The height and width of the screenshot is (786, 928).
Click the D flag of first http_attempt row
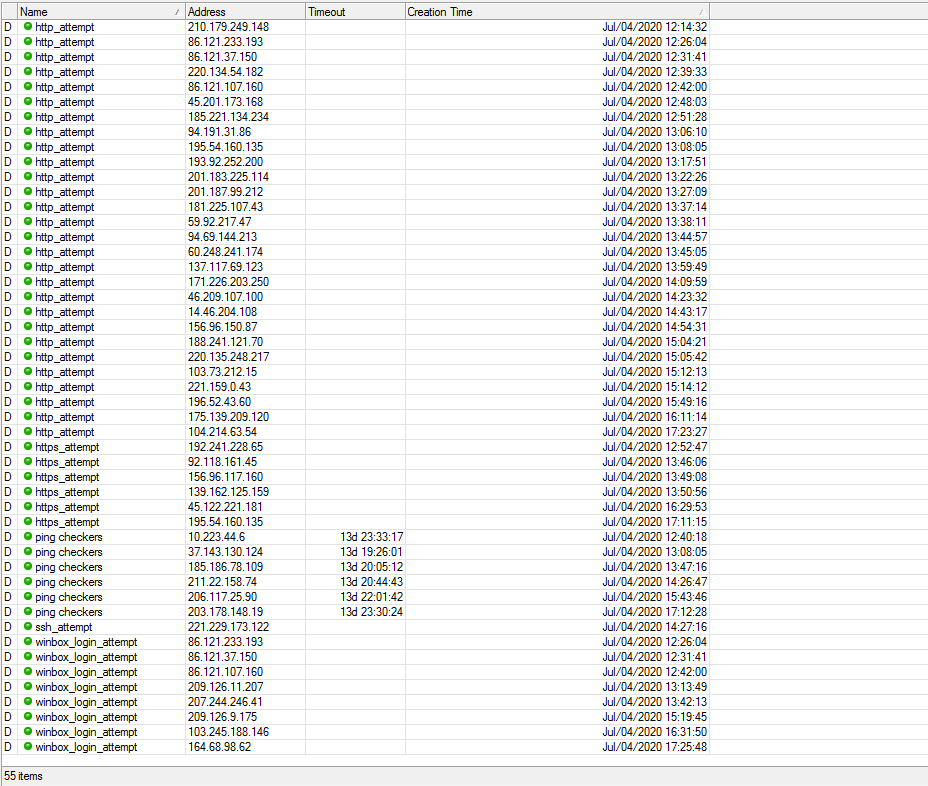point(8,27)
